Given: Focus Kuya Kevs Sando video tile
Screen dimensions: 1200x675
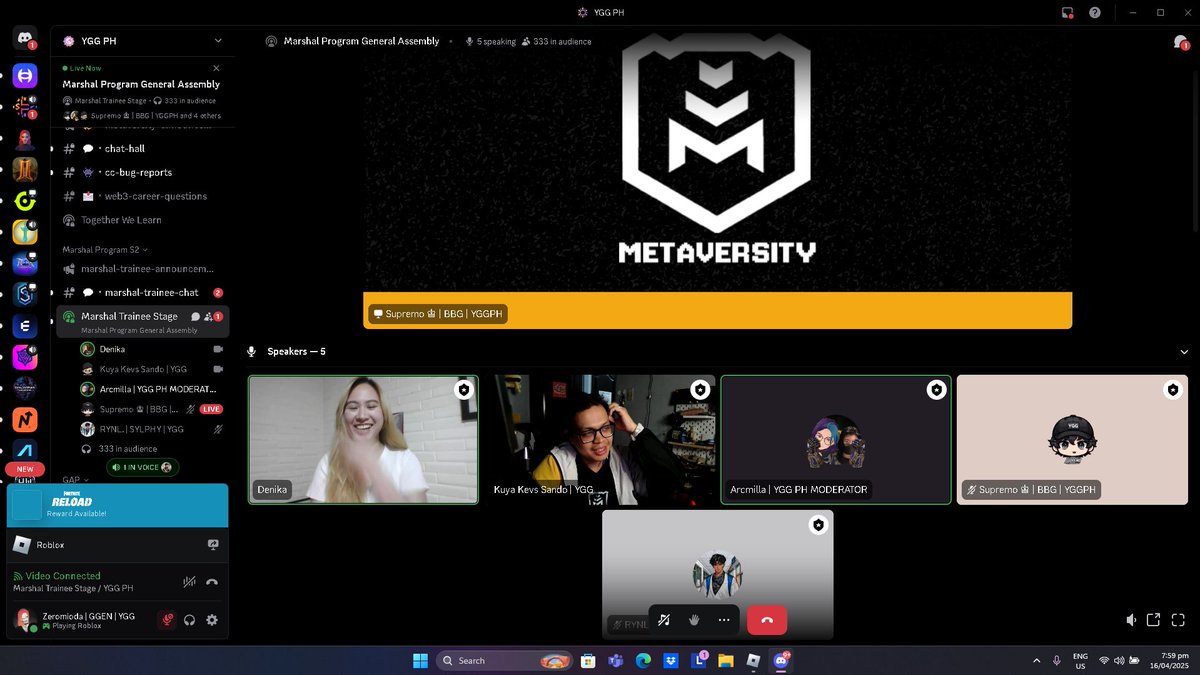Looking at the screenshot, I should pos(599,440).
